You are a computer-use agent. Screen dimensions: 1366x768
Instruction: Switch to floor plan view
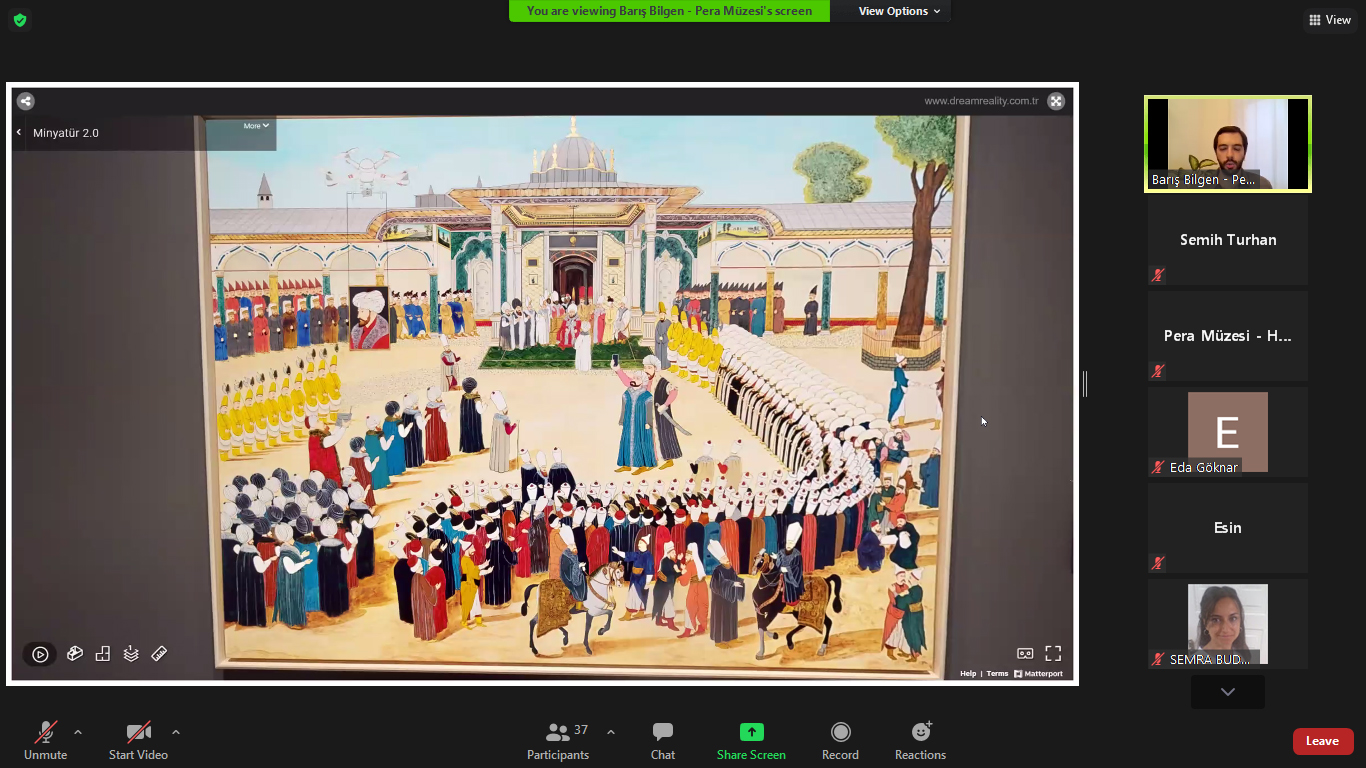(102, 654)
